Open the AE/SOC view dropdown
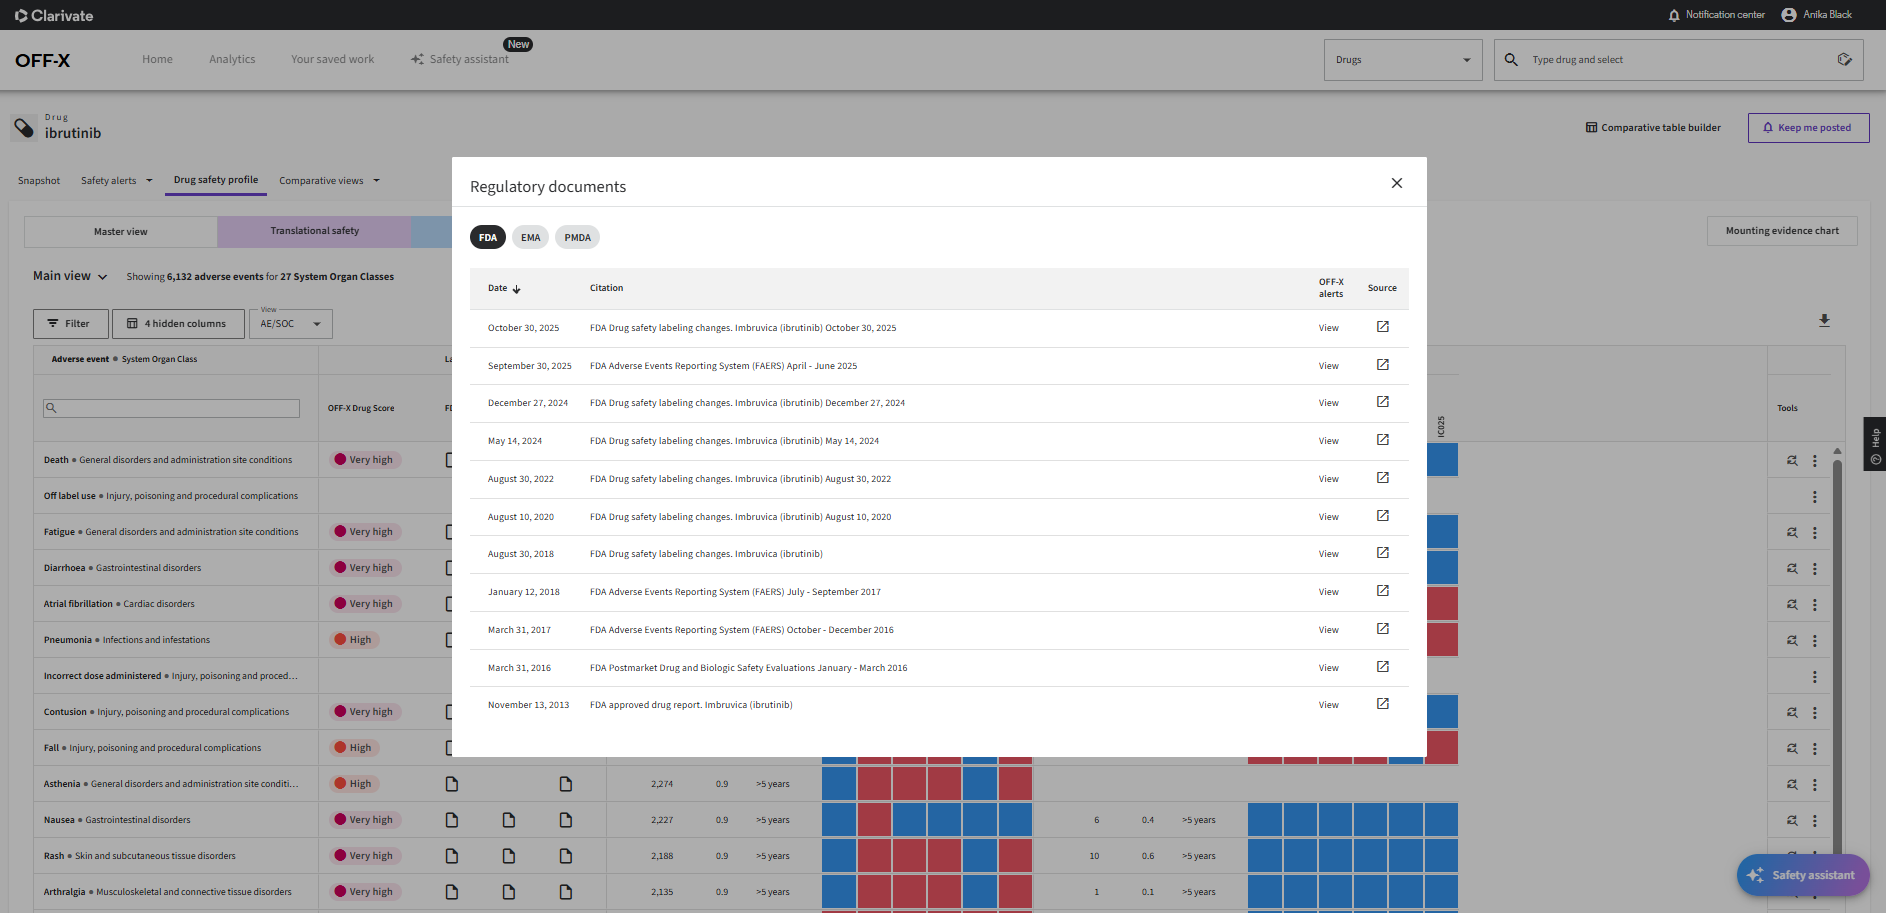1886x913 pixels. click(290, 324)
